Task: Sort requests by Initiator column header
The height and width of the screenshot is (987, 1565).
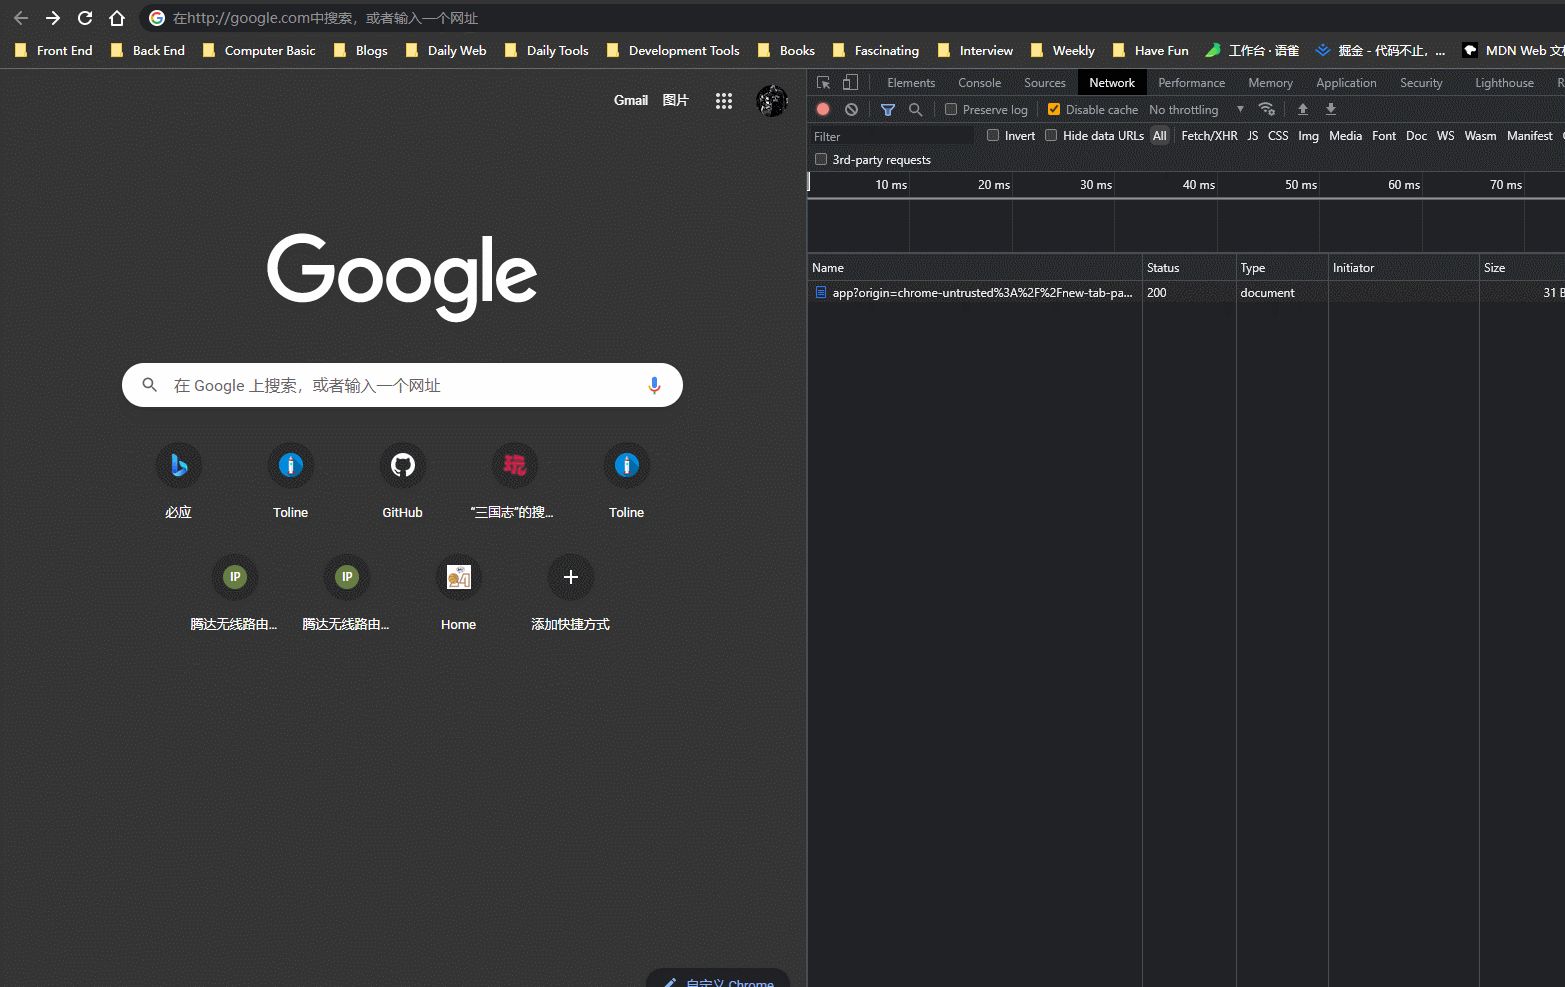Action: [x=1404, y=268]
